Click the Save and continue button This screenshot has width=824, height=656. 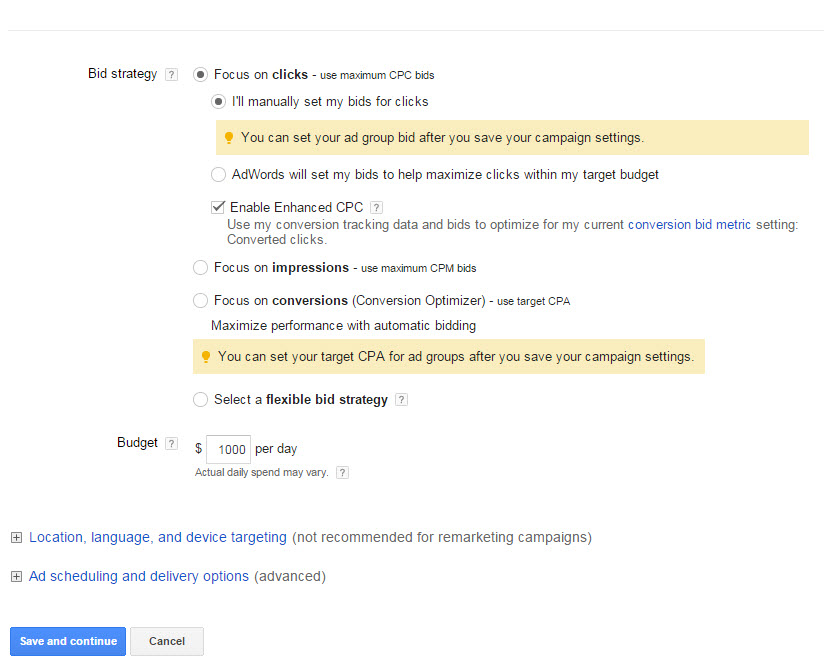[x=67, y=641]
